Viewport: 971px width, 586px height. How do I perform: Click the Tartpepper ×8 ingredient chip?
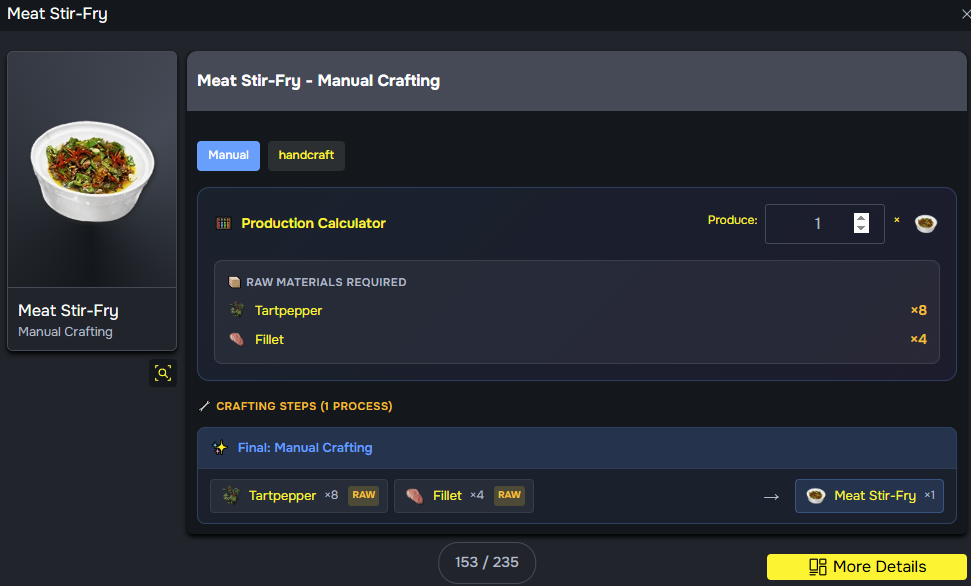298,496
